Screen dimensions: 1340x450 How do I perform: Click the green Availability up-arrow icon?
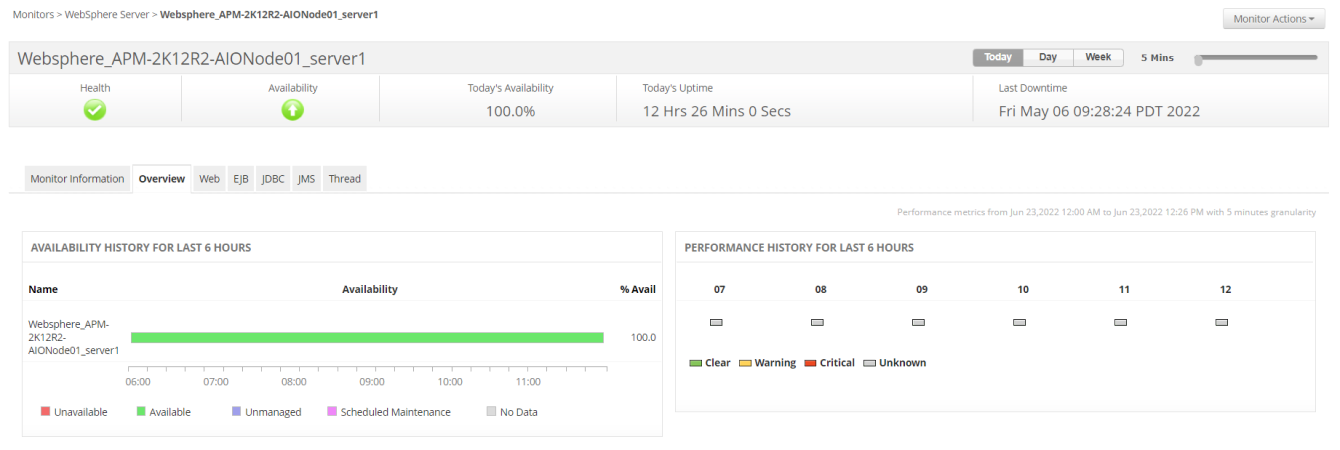[292, 110]
